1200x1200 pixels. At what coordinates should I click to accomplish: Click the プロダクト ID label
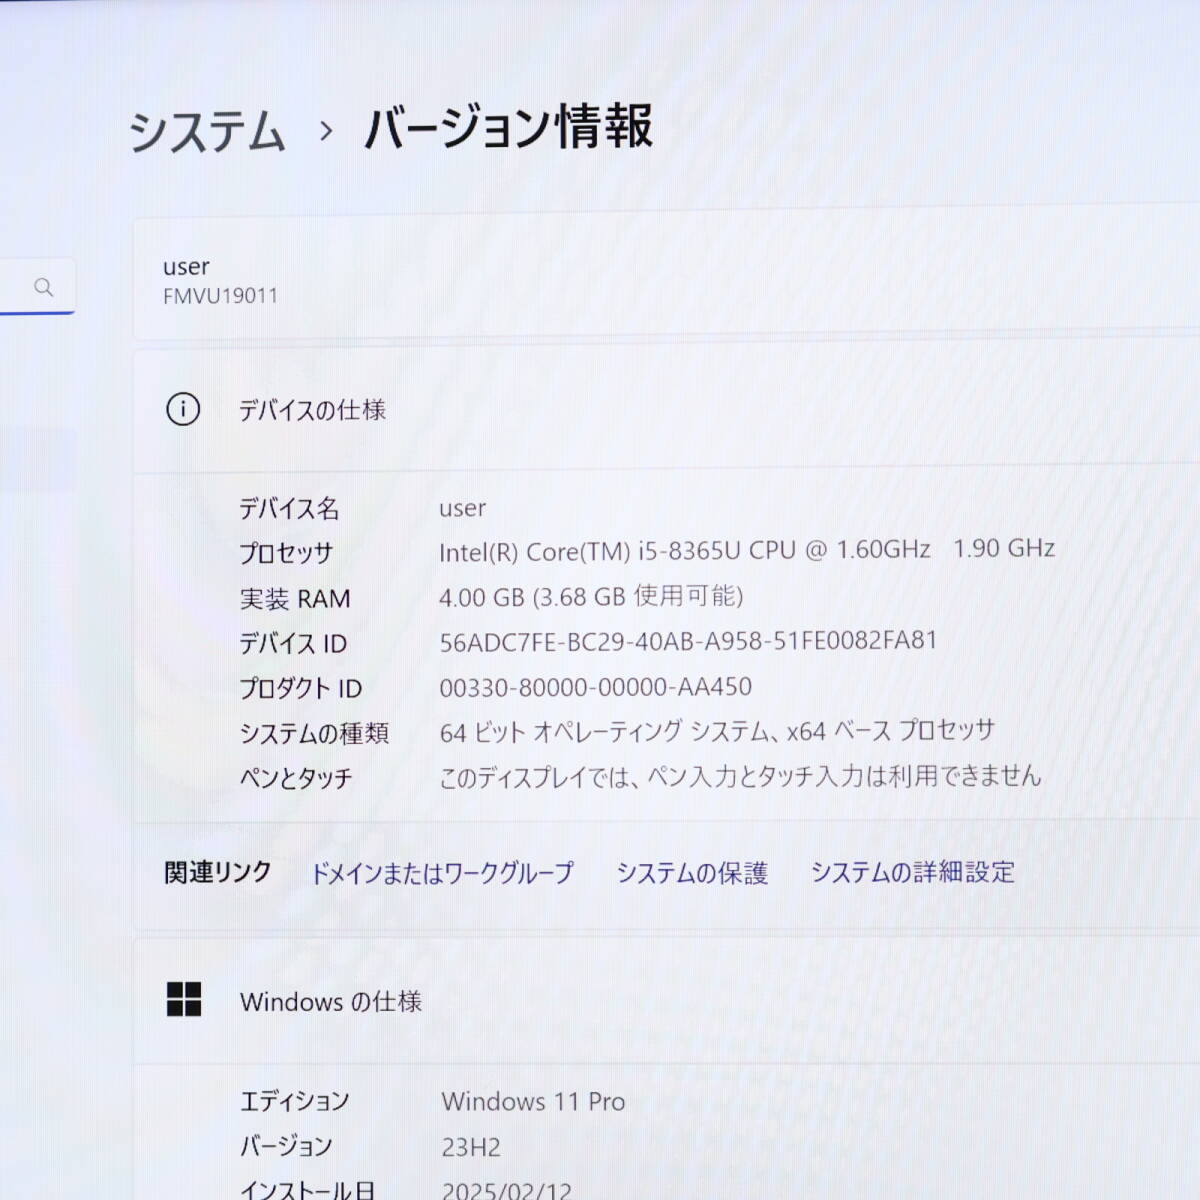[300, 689]
